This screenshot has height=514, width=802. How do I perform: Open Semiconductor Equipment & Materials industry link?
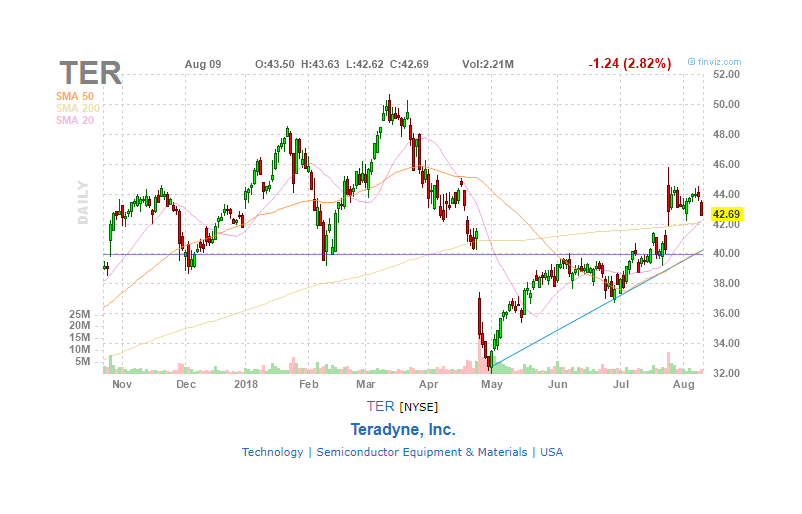point(421,452)
